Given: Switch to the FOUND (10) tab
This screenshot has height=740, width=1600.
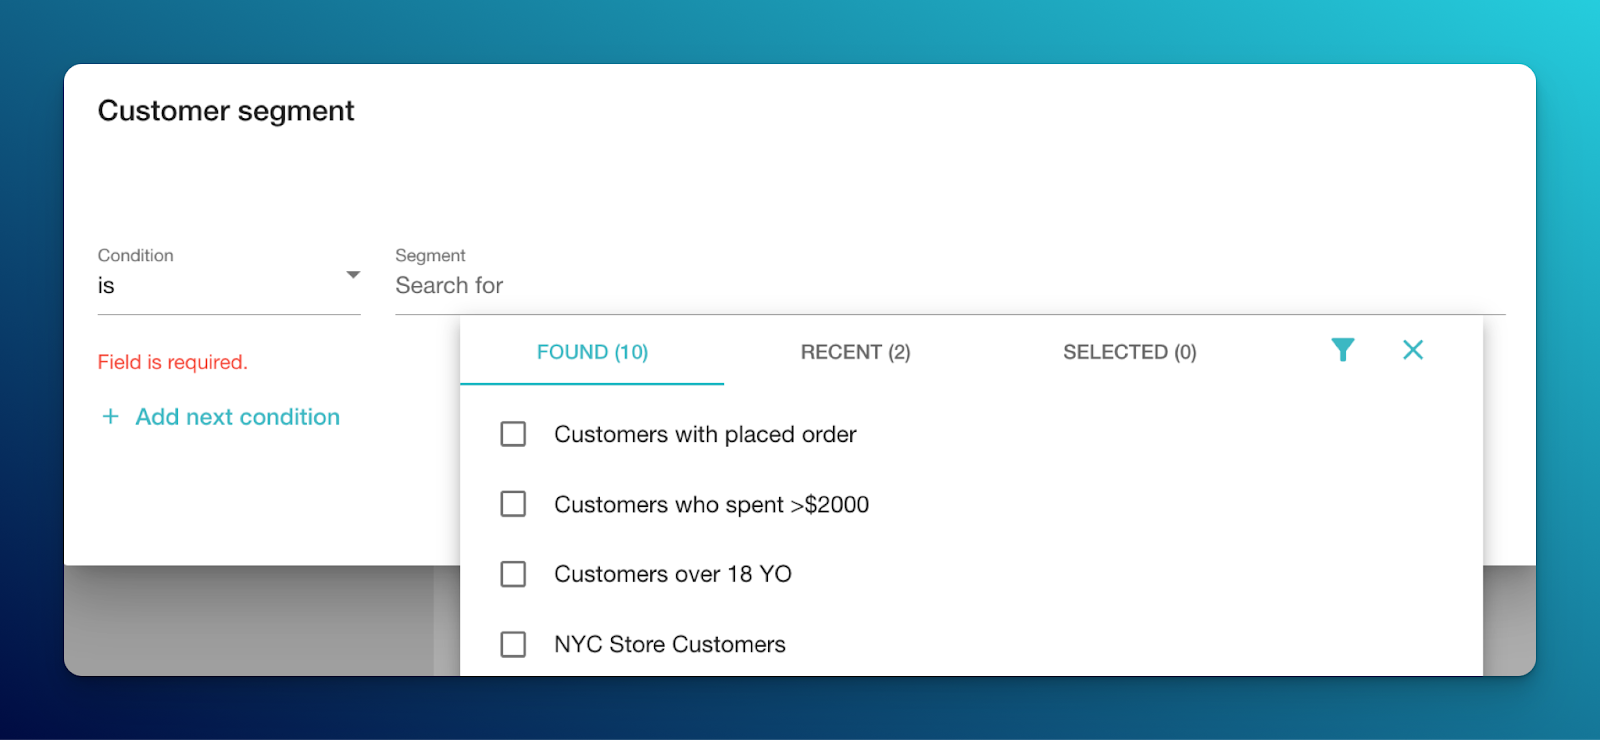Looking at the screenshot, I should [592, 352].
